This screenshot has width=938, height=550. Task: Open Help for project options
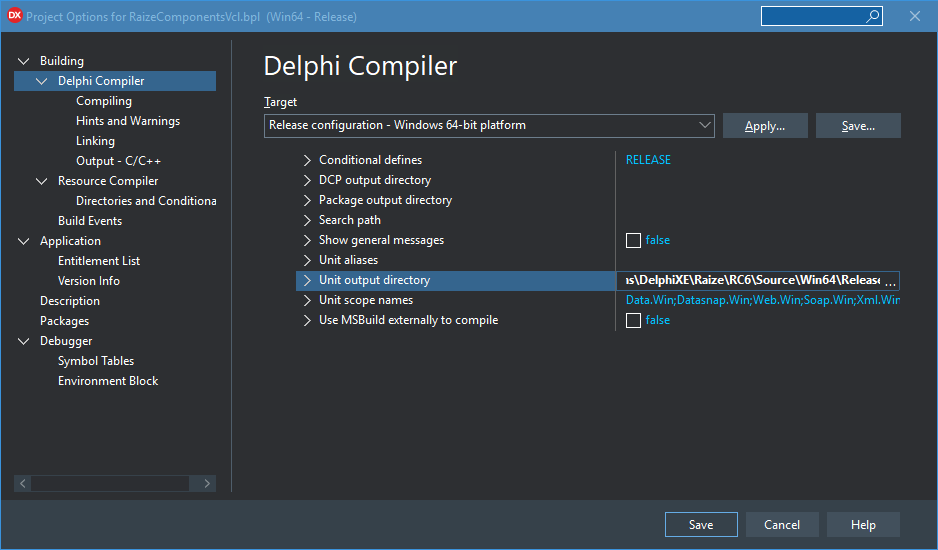click(863, 525)
